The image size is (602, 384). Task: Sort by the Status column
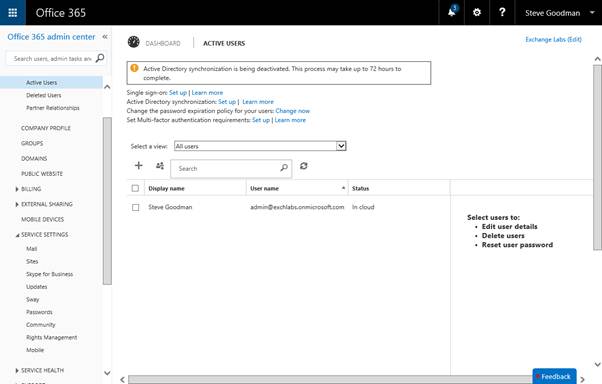click(x=399, y=188)
